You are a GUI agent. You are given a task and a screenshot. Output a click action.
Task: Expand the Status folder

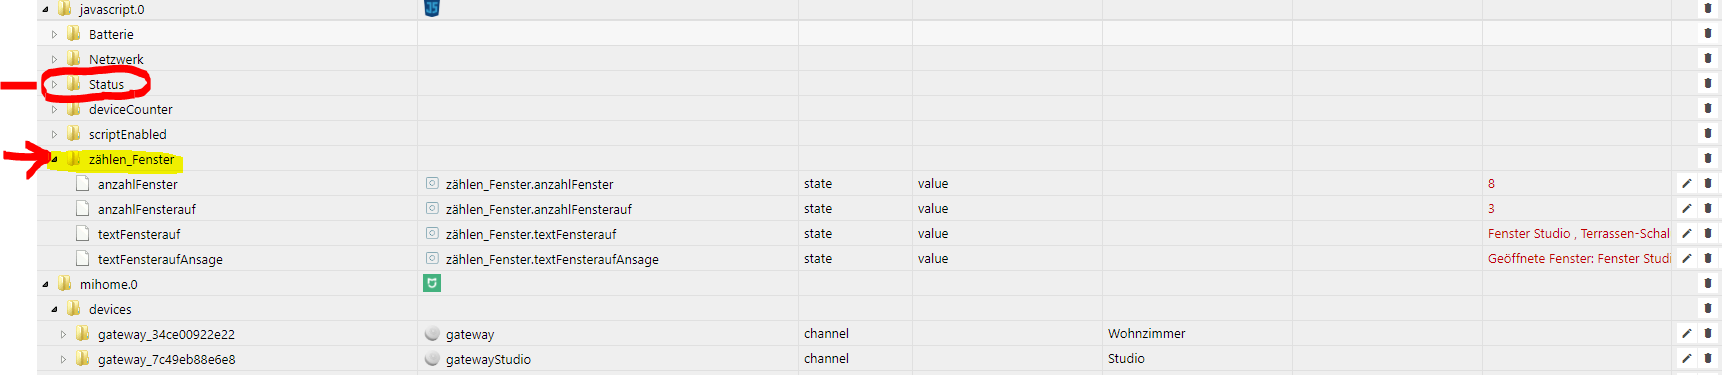tap(54, 84)
